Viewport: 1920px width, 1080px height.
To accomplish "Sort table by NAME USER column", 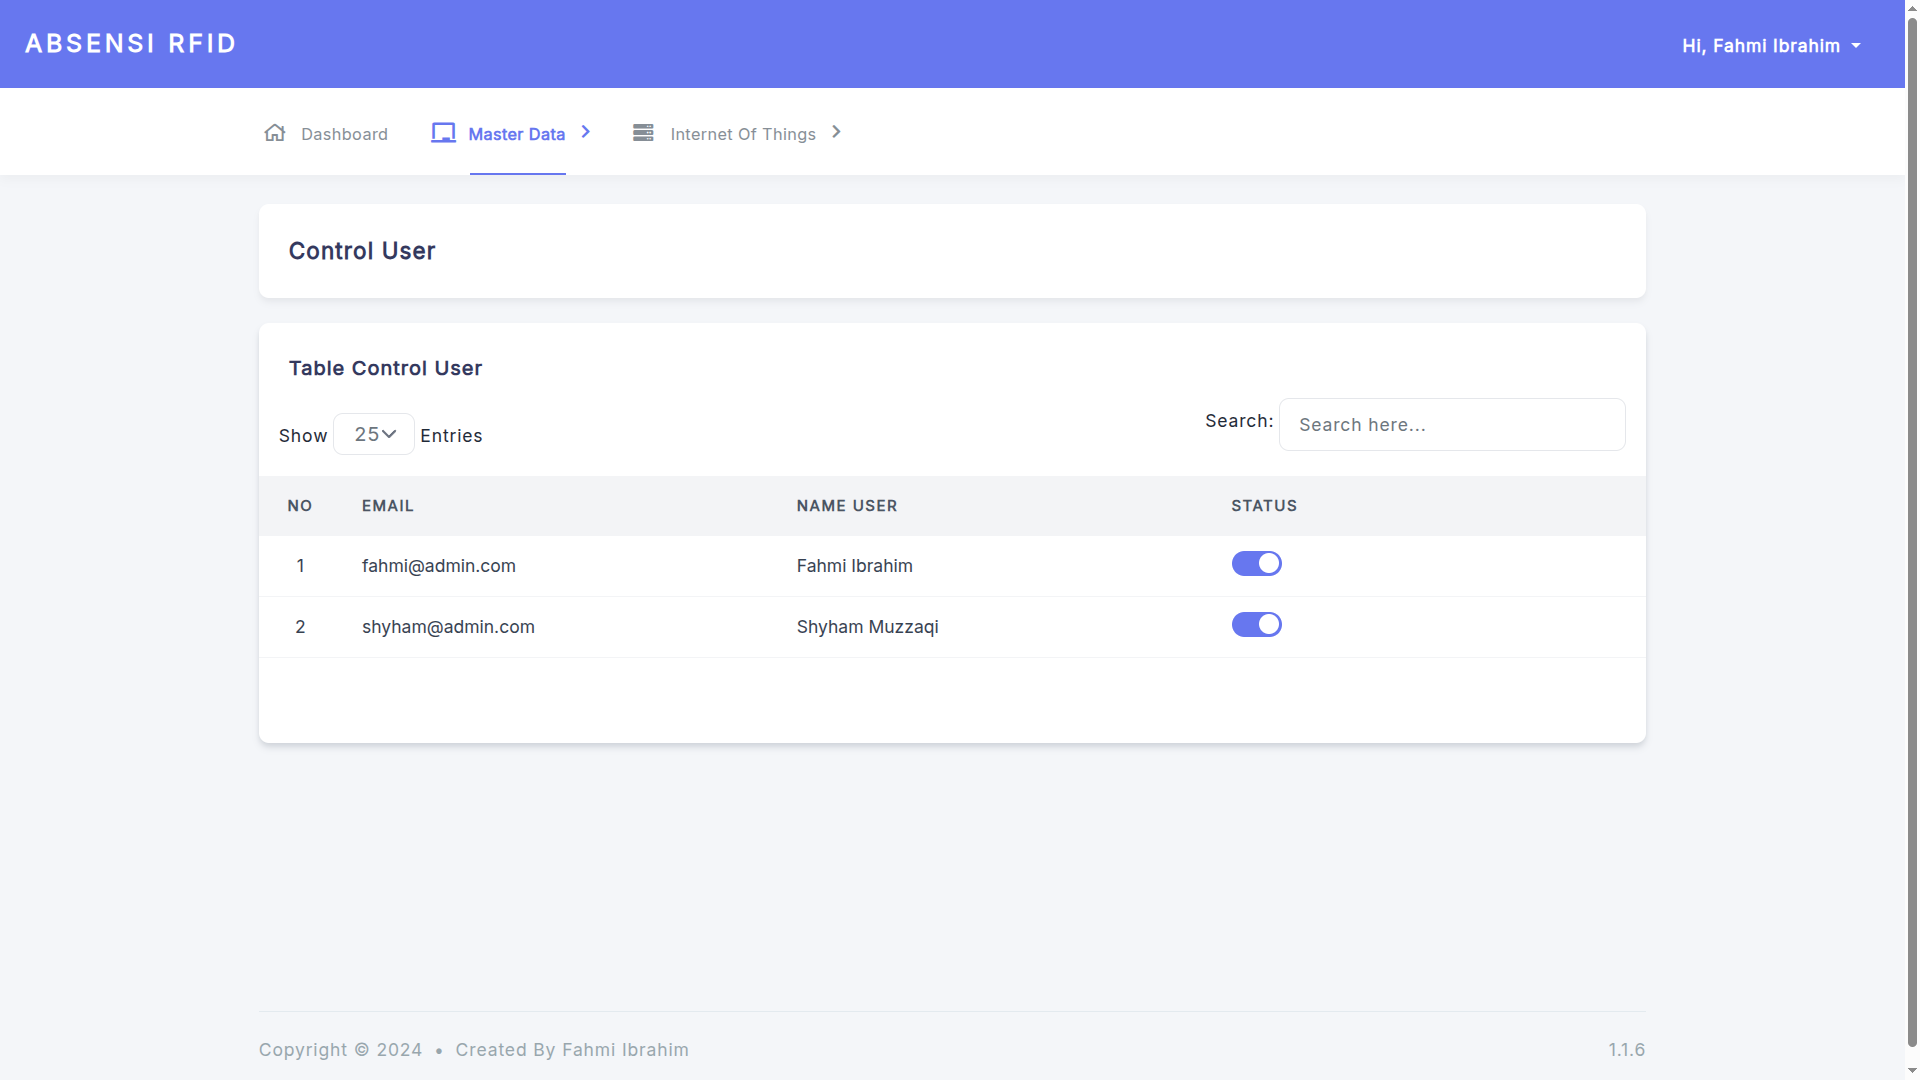I will tap(846, 506).
